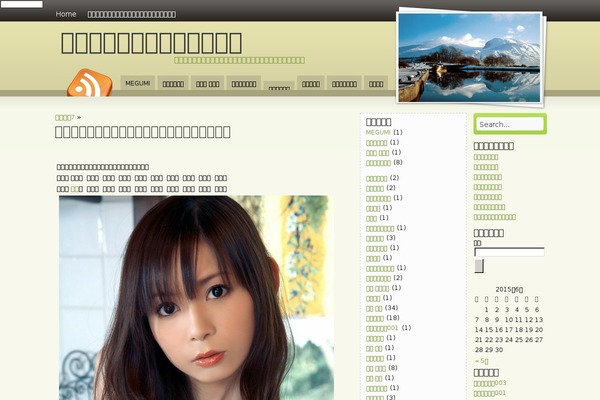The image size is (600, 400).
Task: Open the MEGUMI (1) category link
Action: tap(378, 132)
